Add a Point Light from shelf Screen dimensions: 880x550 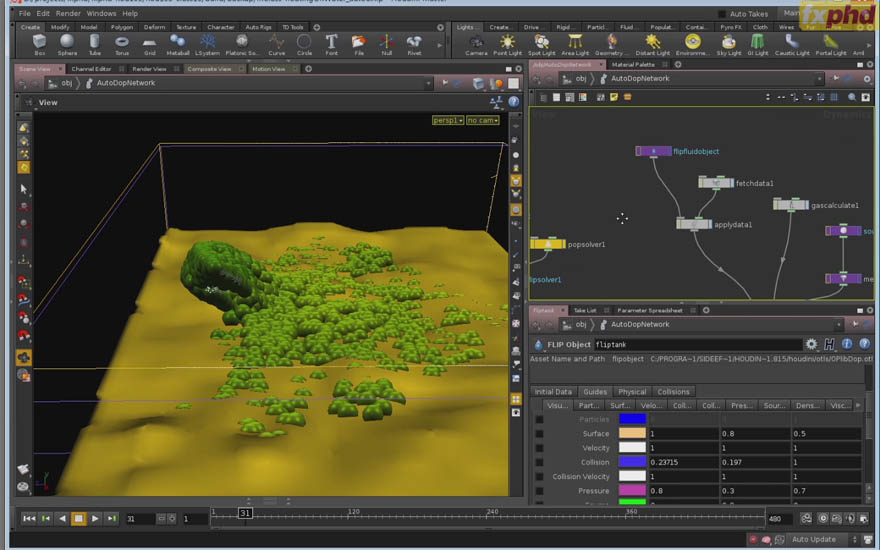tap(507, 45)
